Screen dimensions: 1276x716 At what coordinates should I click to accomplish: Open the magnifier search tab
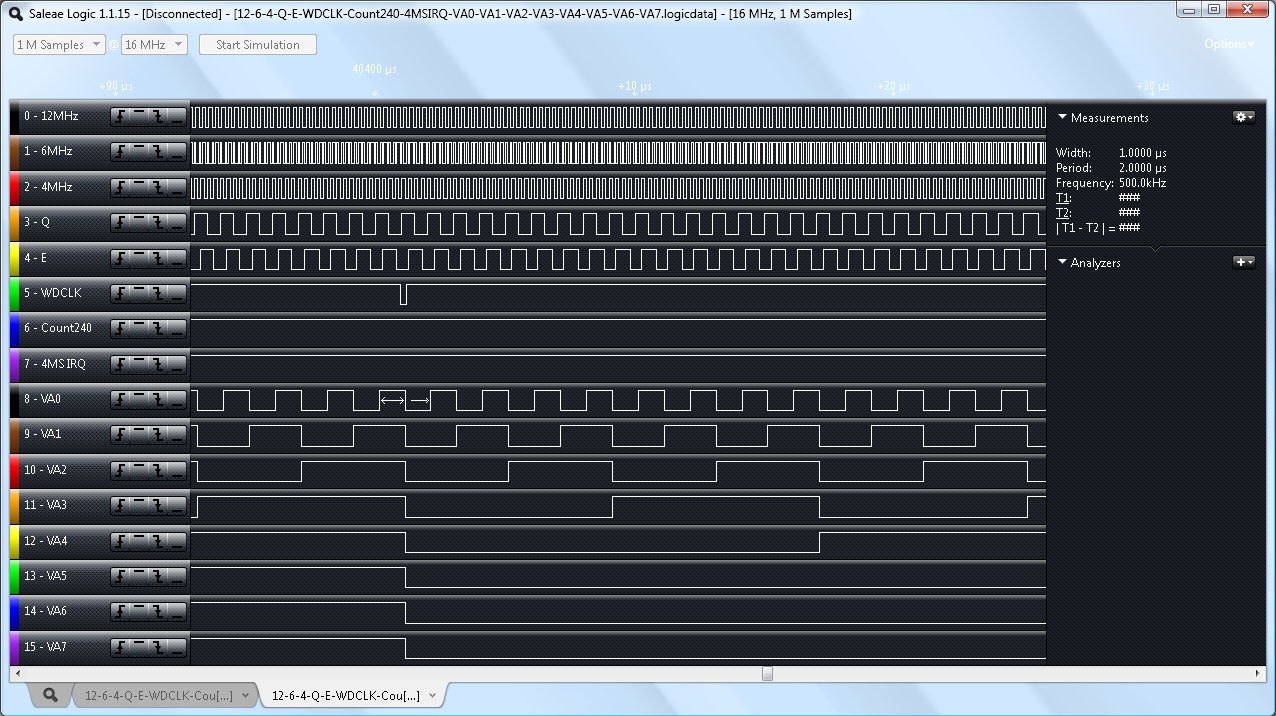click(50, 695)
